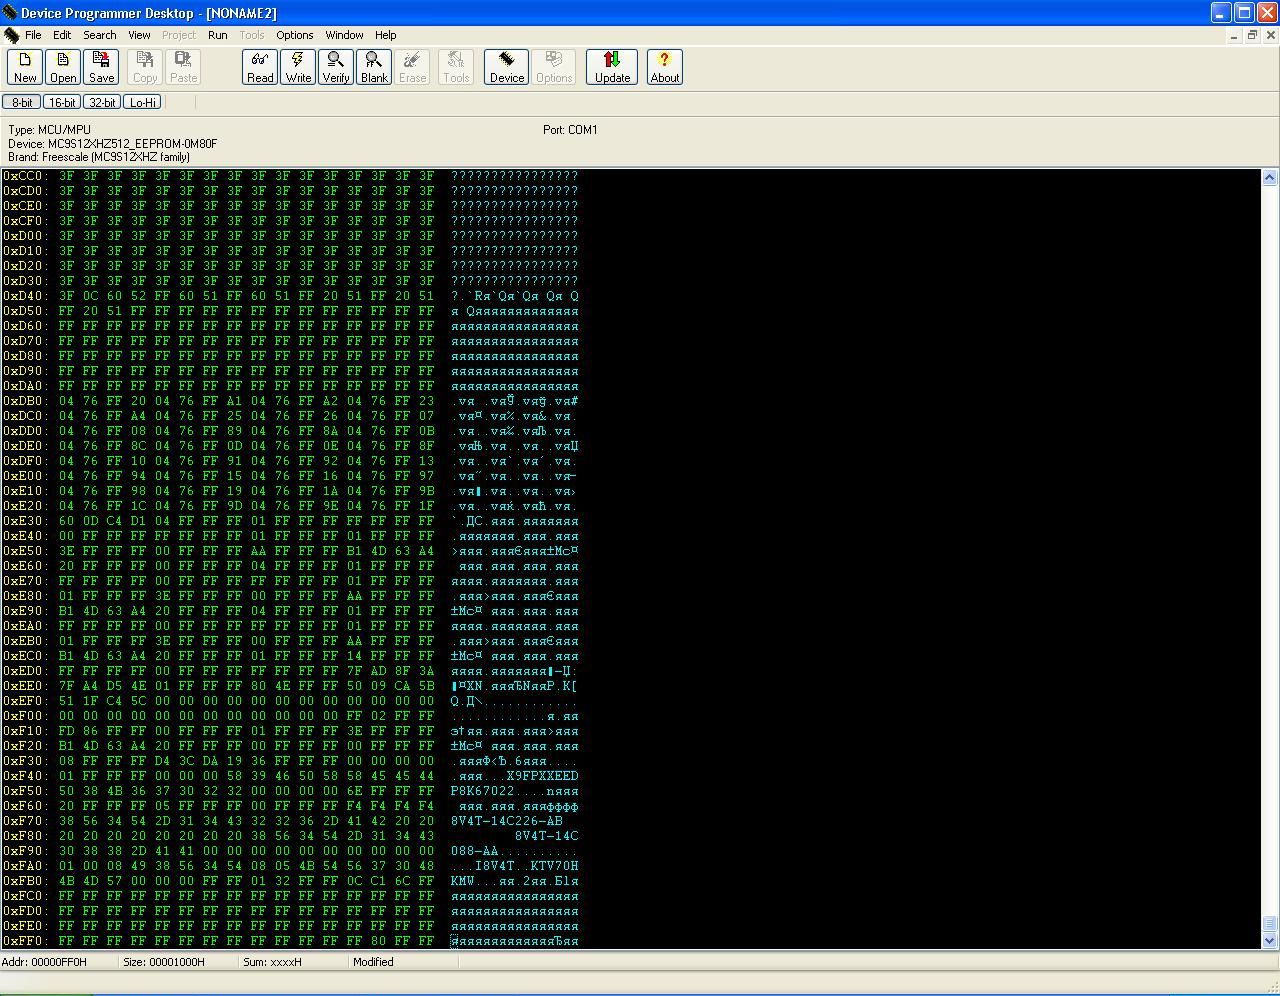The height and width of the screenshot is (996, 1280).
Task: Click the Modified status indicator
Action: [373, 962]
